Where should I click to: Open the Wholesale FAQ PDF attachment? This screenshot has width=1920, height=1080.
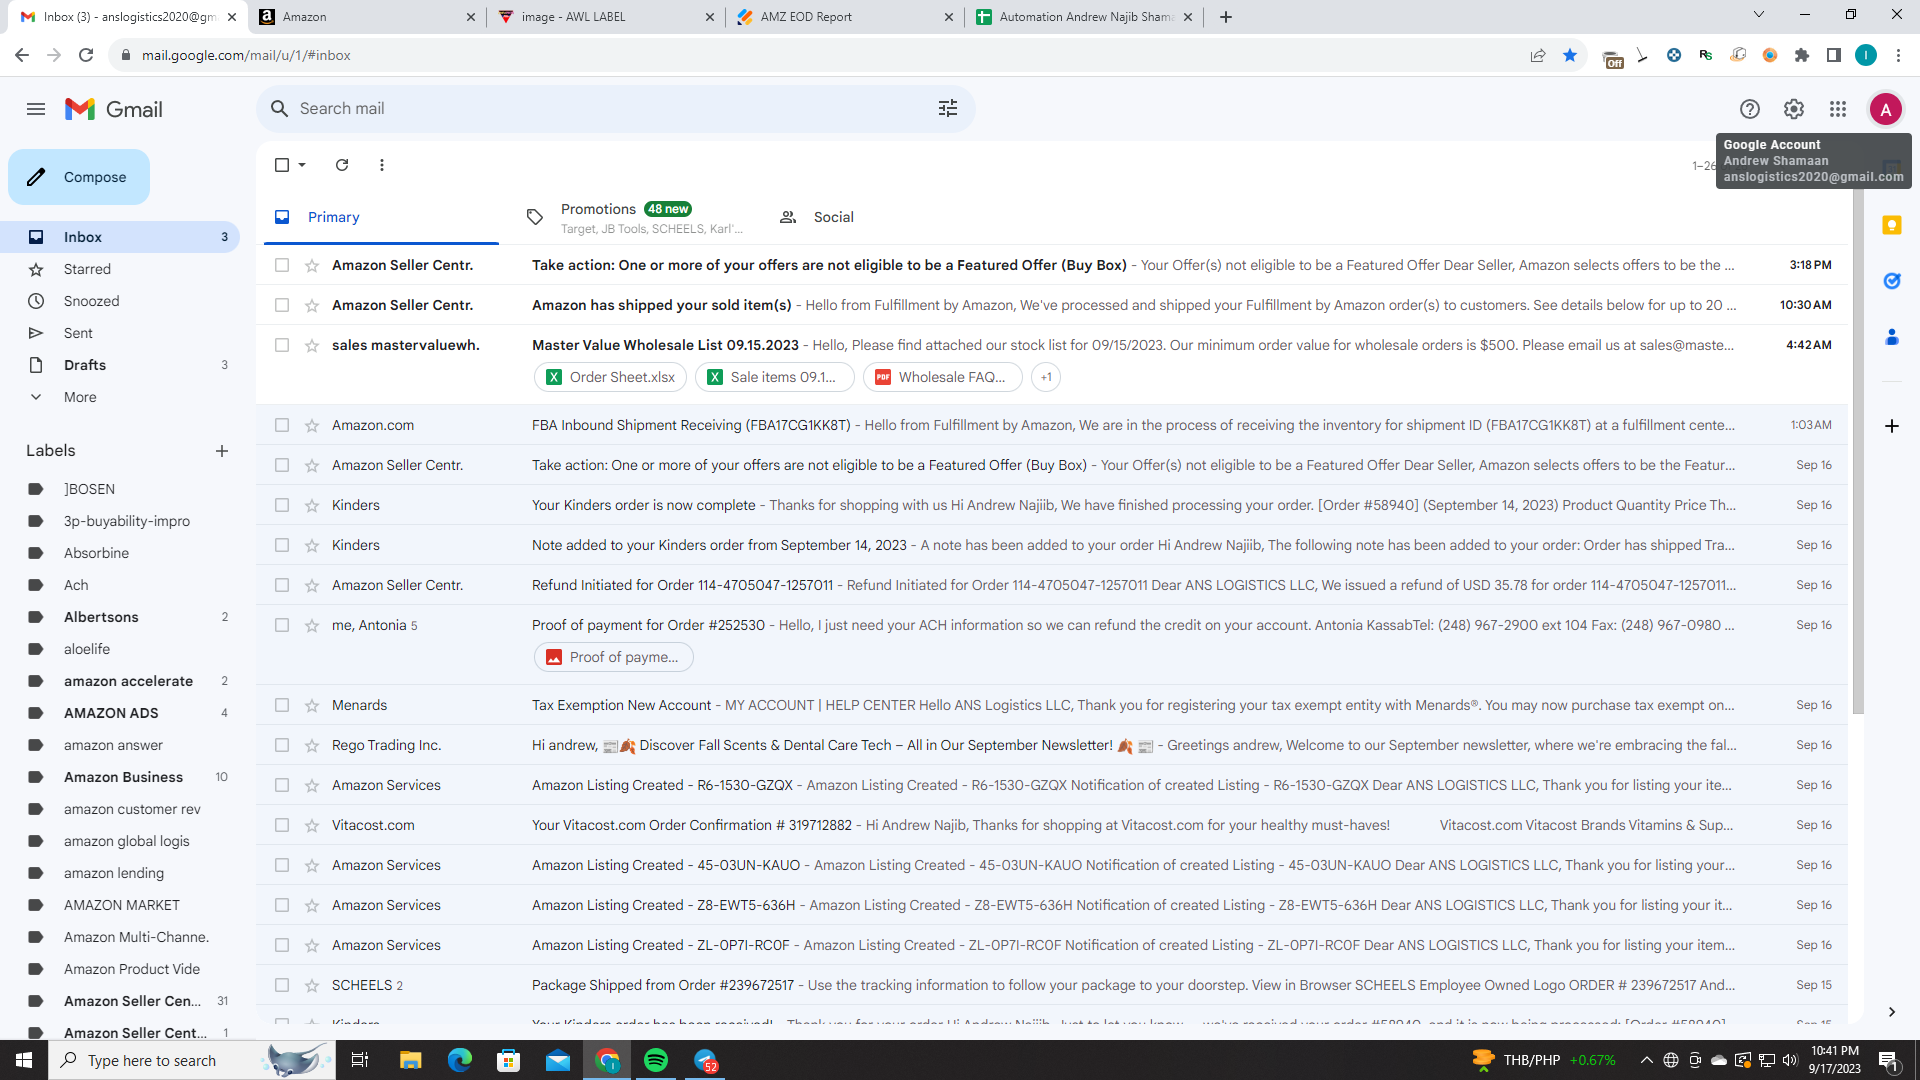(x=942, y=377)
